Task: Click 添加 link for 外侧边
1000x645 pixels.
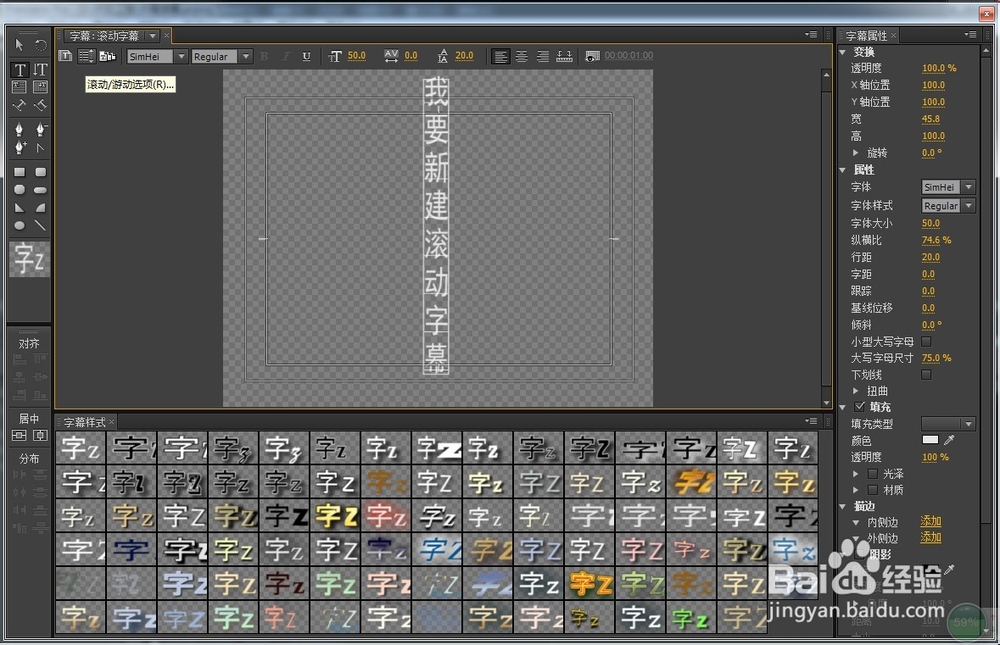Action: click(931, 537)
